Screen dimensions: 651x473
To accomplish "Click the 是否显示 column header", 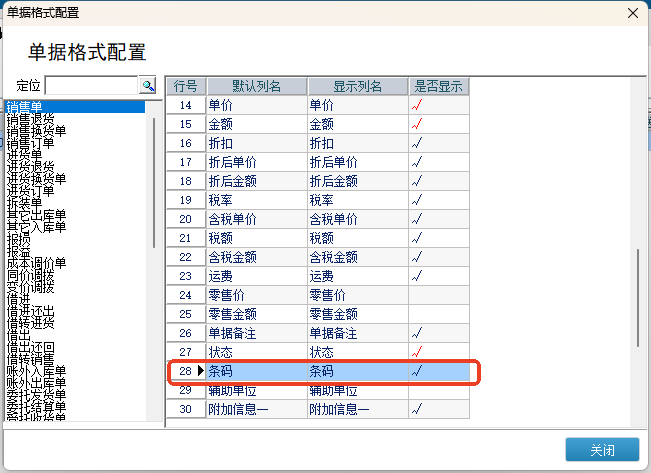I will click(x=437, y=86).
